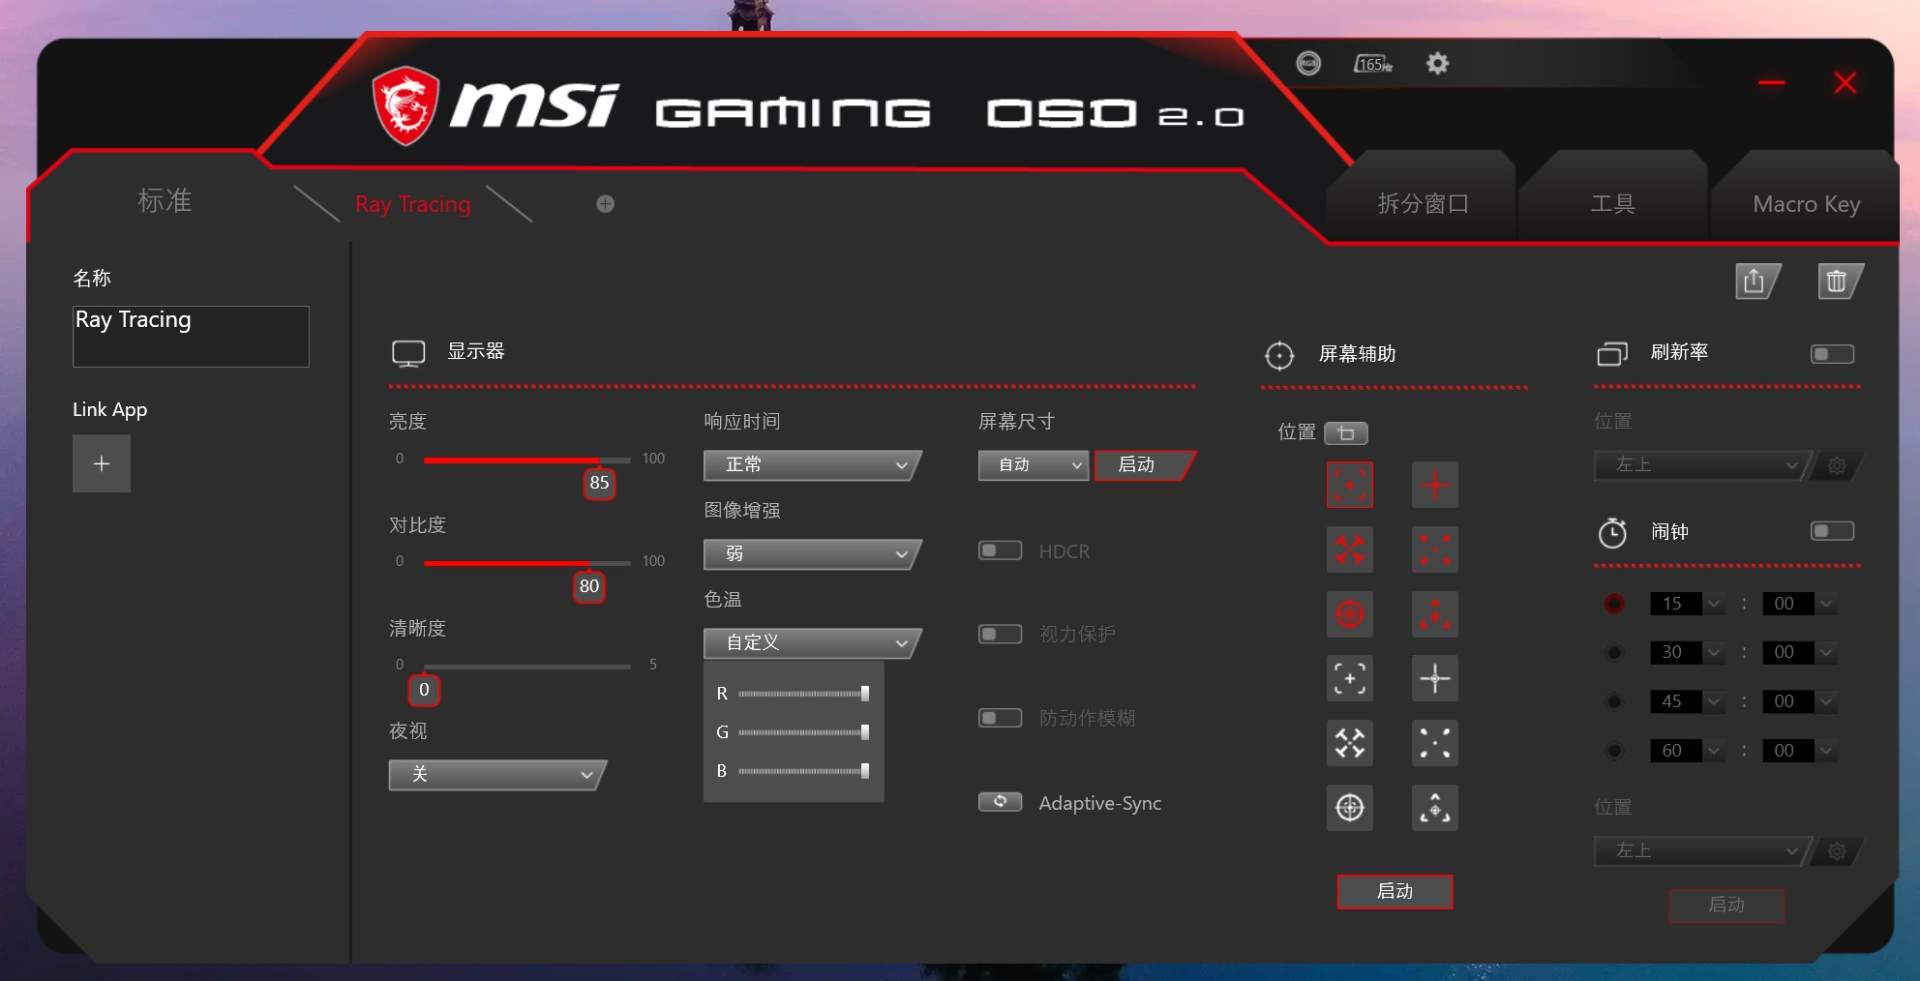
Task: Open the 工具 tools tab
Action: point(1613,204)
